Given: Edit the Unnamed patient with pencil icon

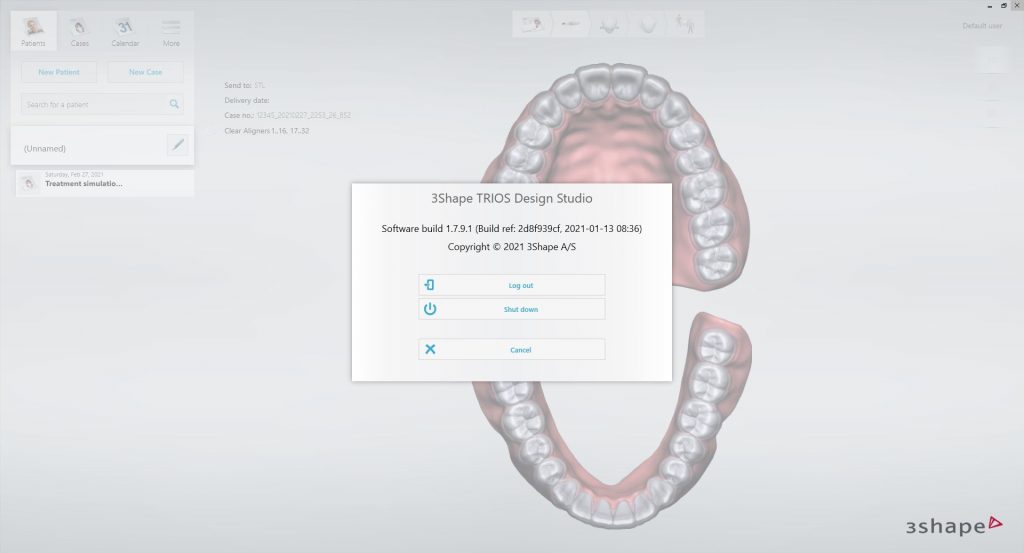Looking at the screenshot, I should pyautogui.click(x=178, y=145).
